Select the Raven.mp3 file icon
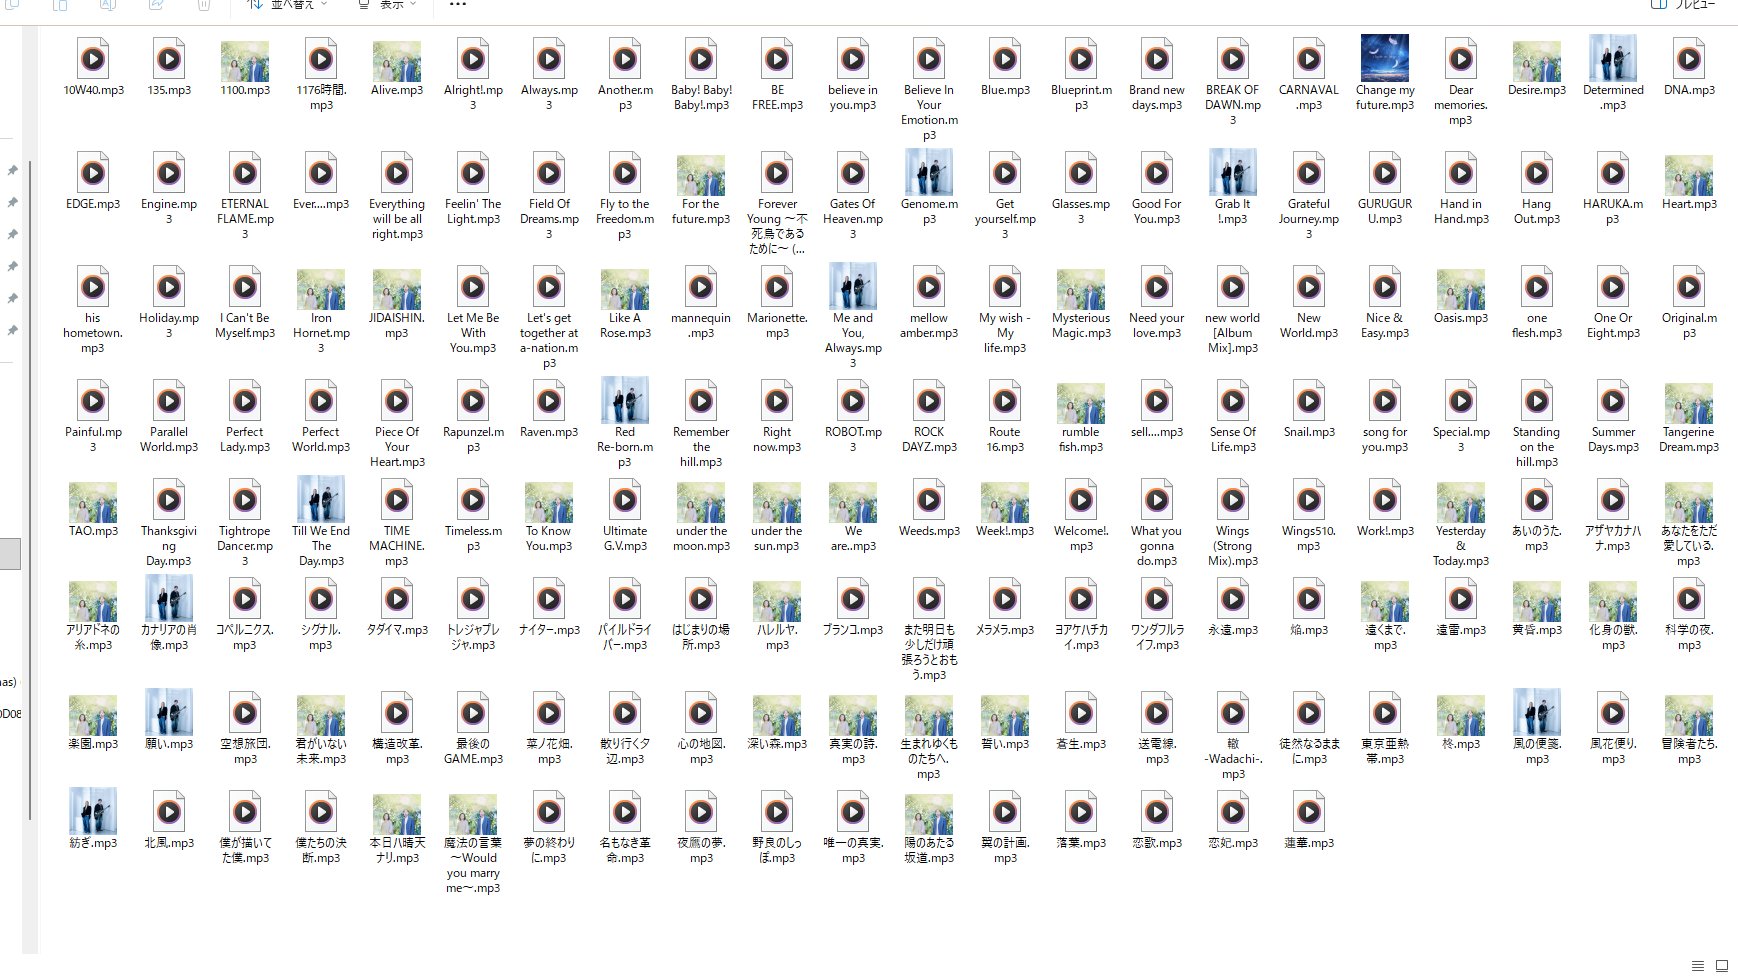Image resolution: width=1738 pixels, height=978 pixels. pos(549,401)
